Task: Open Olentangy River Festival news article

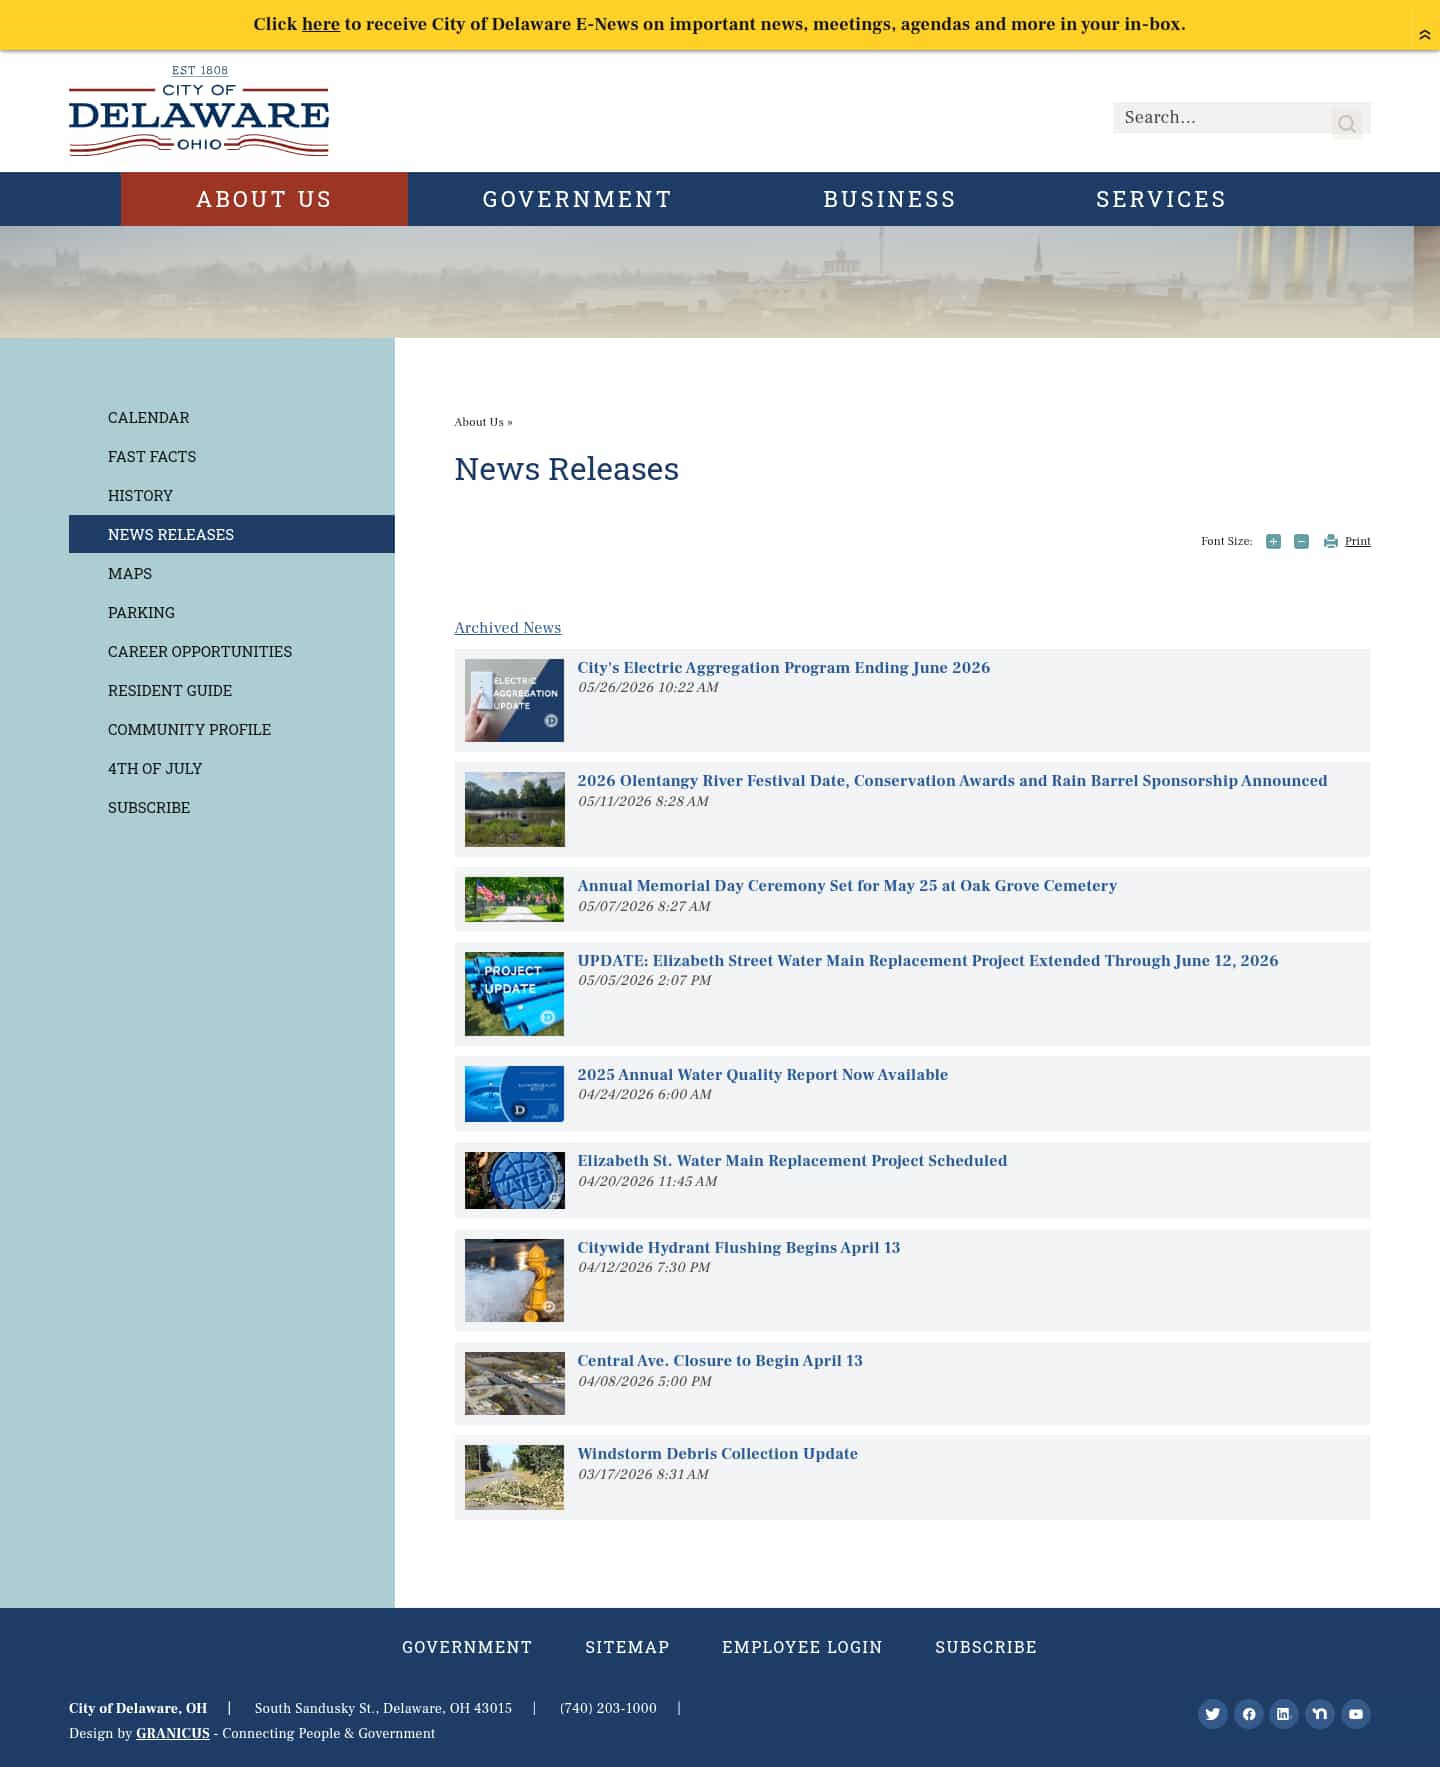Action: click(x=952, y=780)
